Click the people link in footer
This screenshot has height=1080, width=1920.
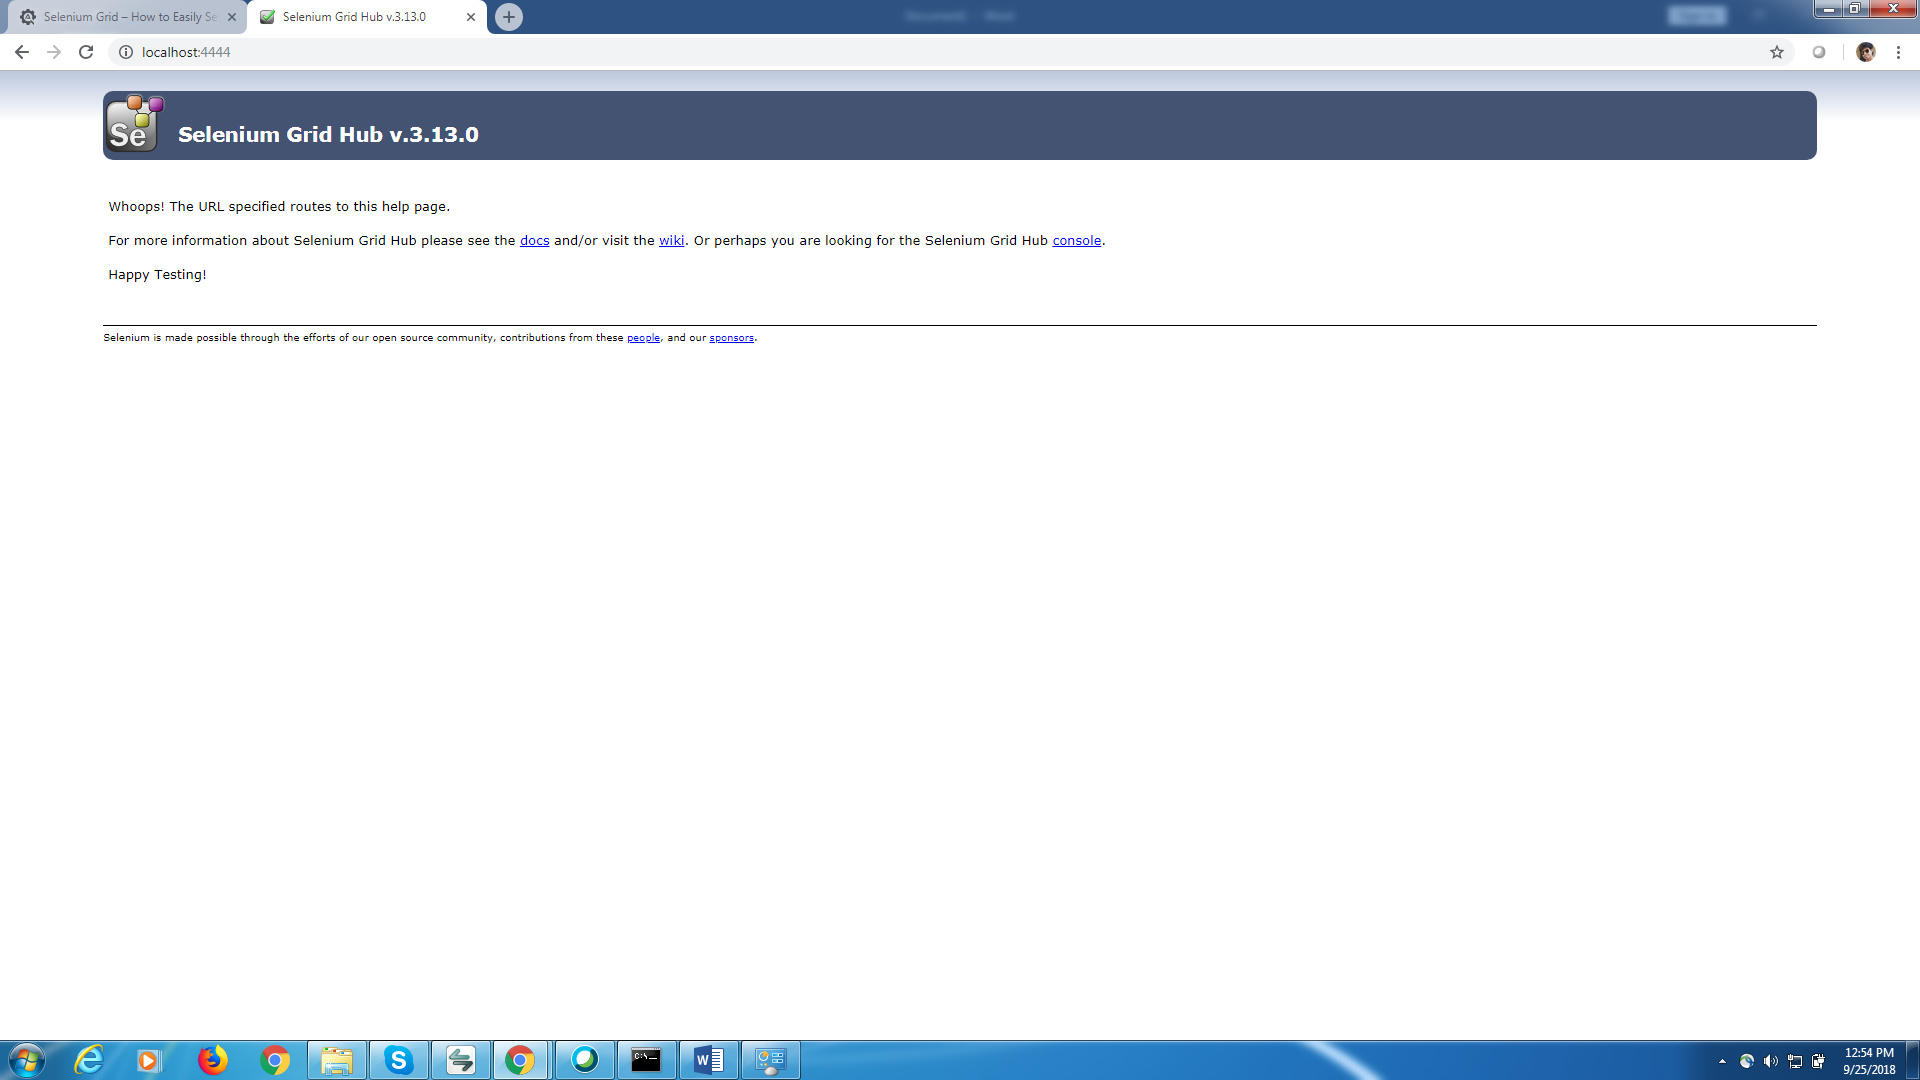point(643,338)
